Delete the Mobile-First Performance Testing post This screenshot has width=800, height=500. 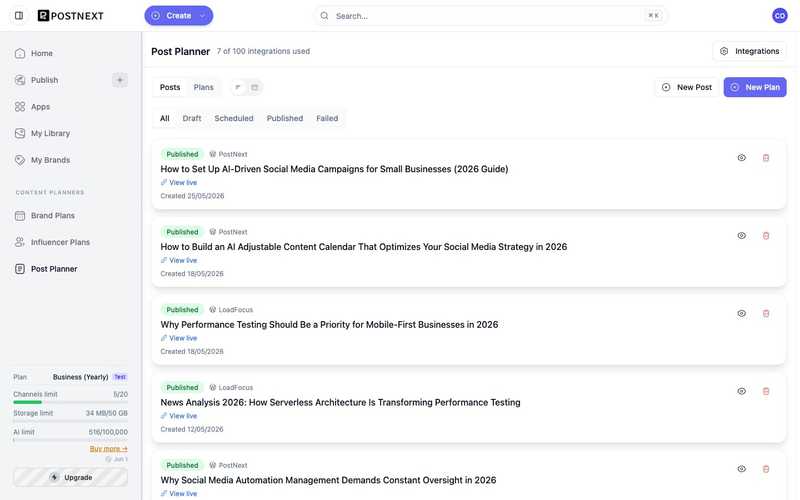(766, 313)
